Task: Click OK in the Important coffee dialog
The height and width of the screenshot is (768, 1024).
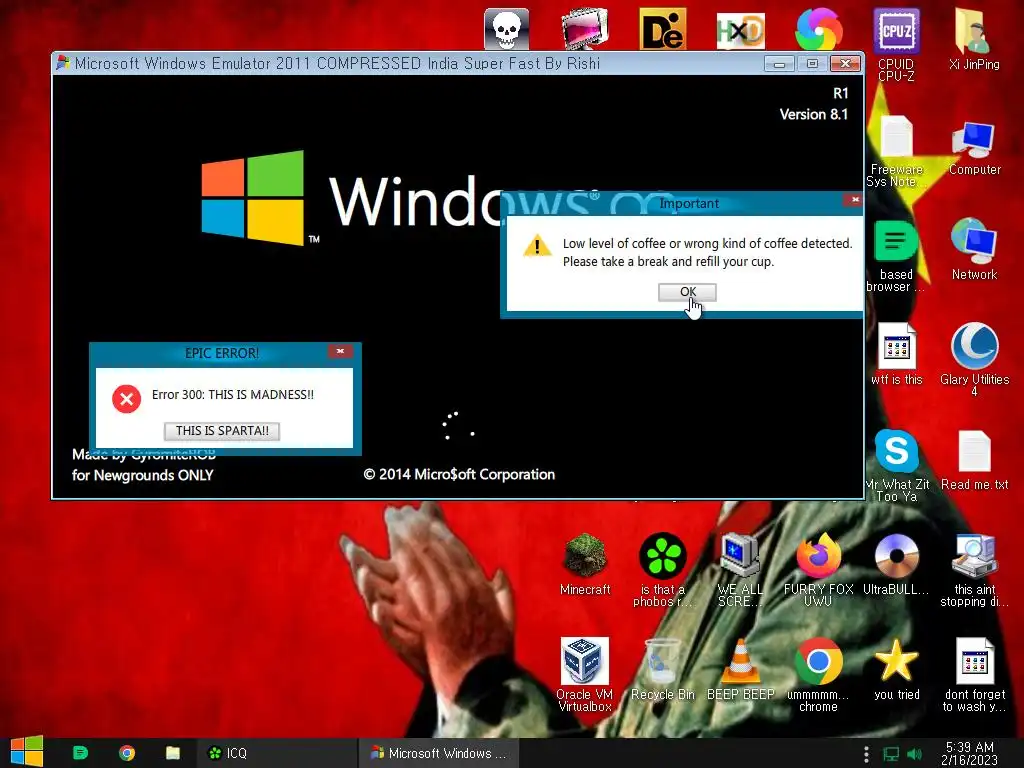Action: tap(687, 292)
